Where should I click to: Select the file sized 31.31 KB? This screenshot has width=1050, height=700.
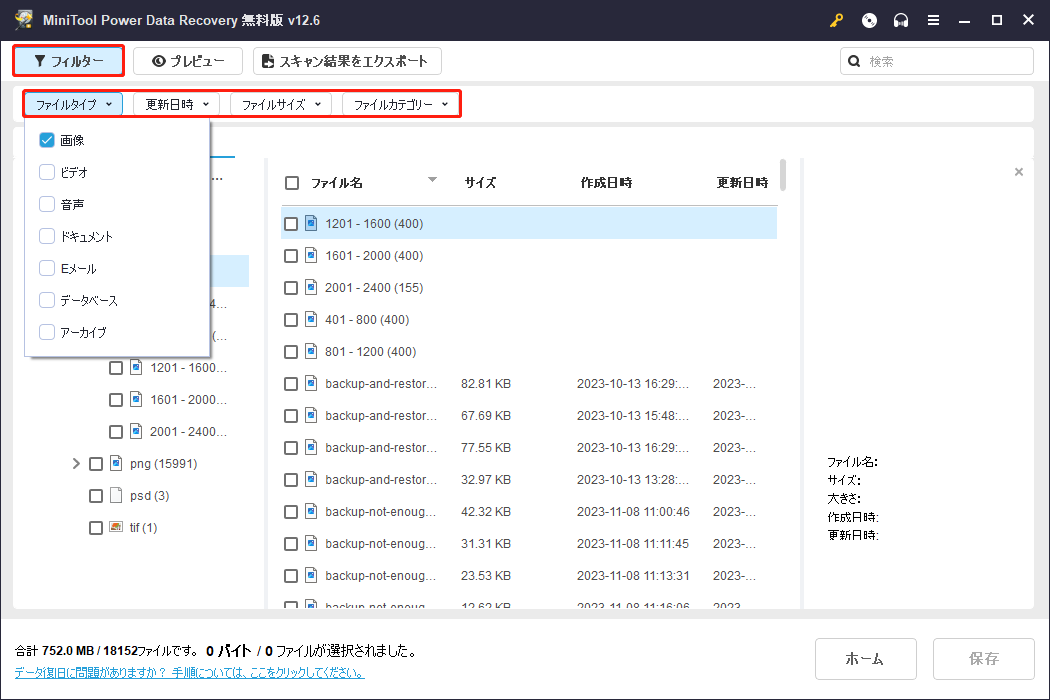point(529,543)
